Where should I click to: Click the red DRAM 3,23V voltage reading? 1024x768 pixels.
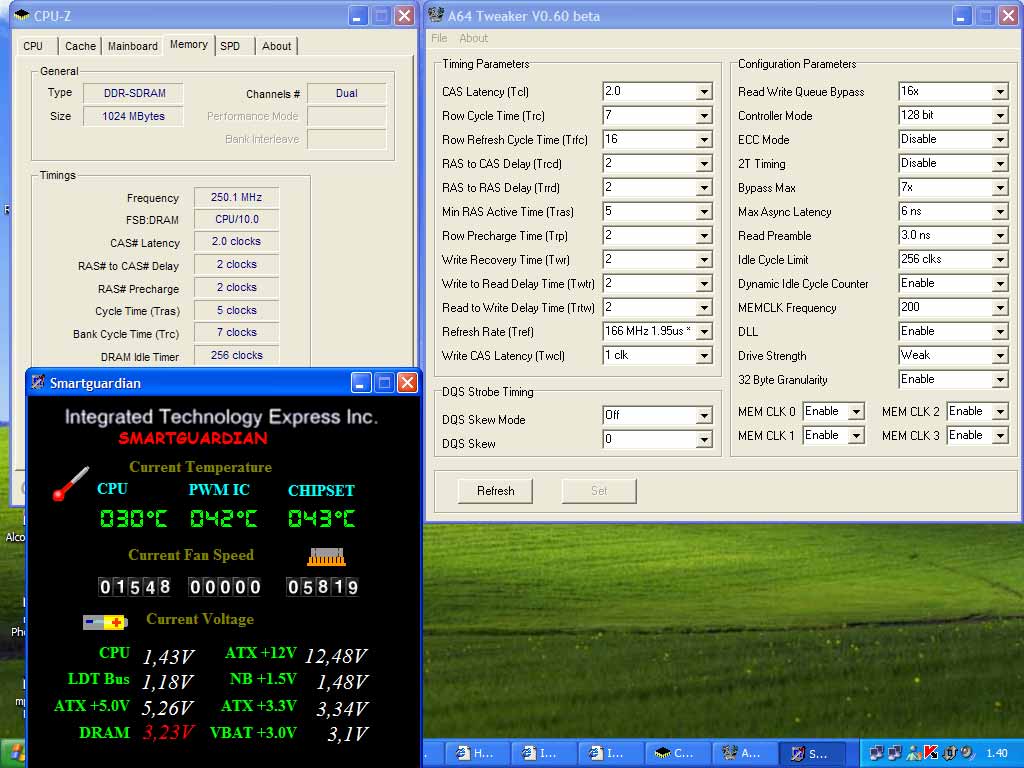tap(168, 731)
